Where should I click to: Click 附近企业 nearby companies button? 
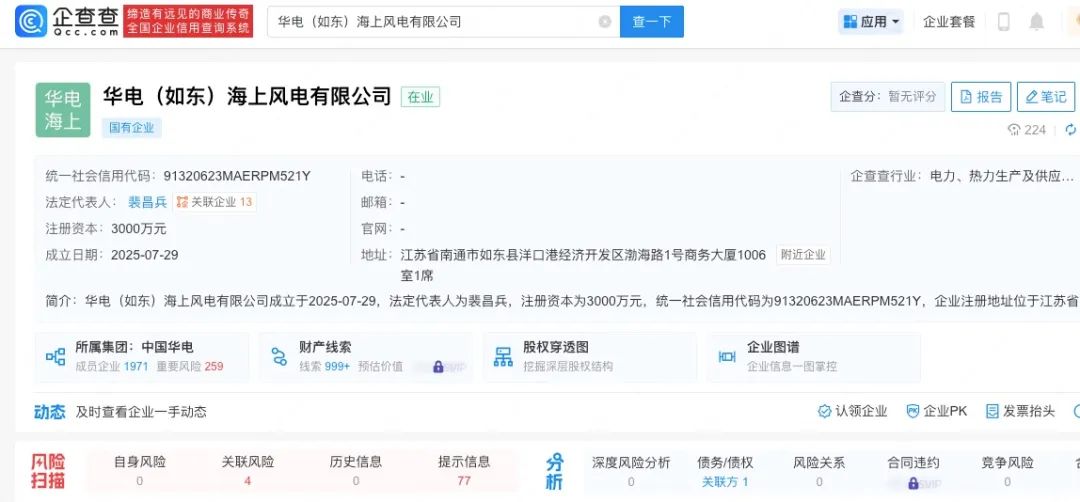click(x=803, y=255)
